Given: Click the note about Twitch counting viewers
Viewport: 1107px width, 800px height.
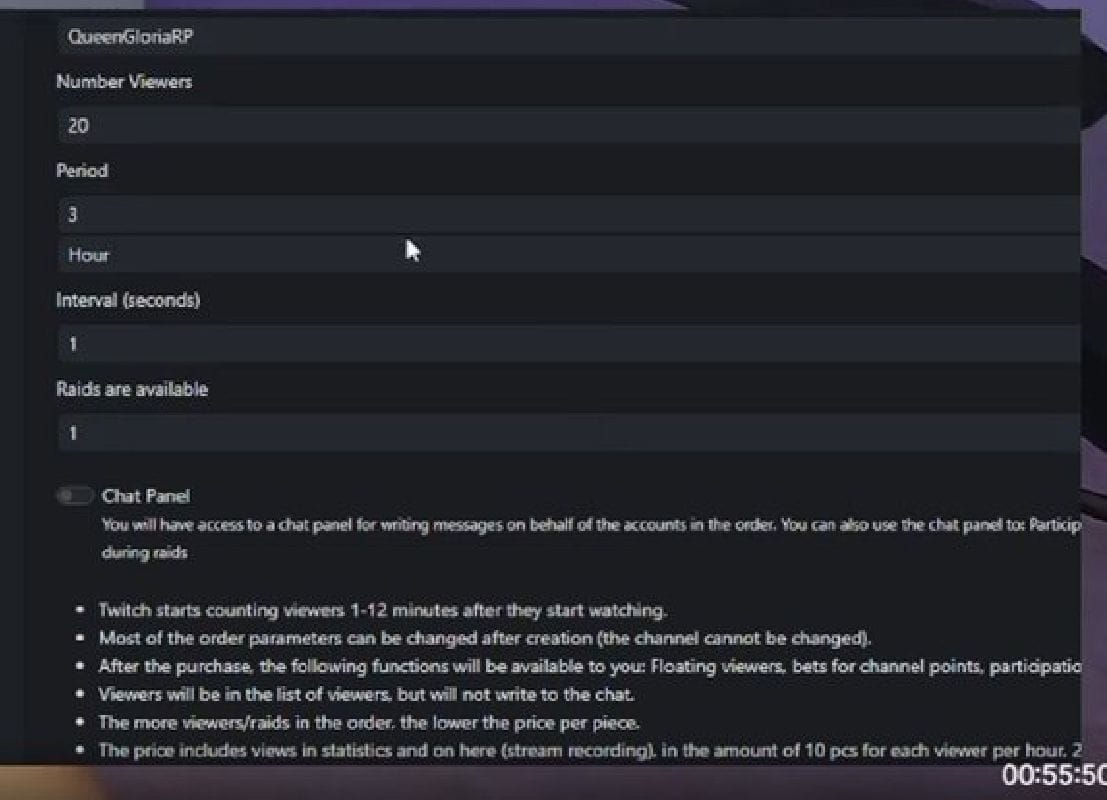Looking at the screenshot, I should 382,610.
